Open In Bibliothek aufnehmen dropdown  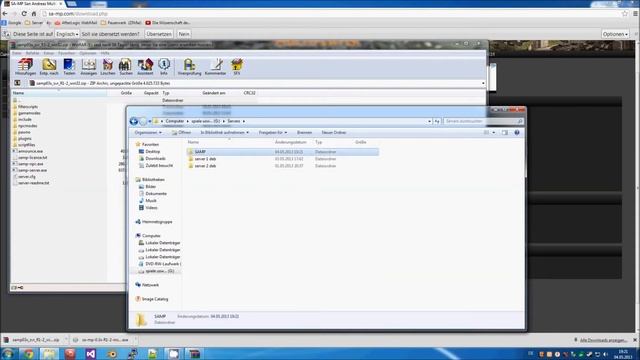click(224, 133)
